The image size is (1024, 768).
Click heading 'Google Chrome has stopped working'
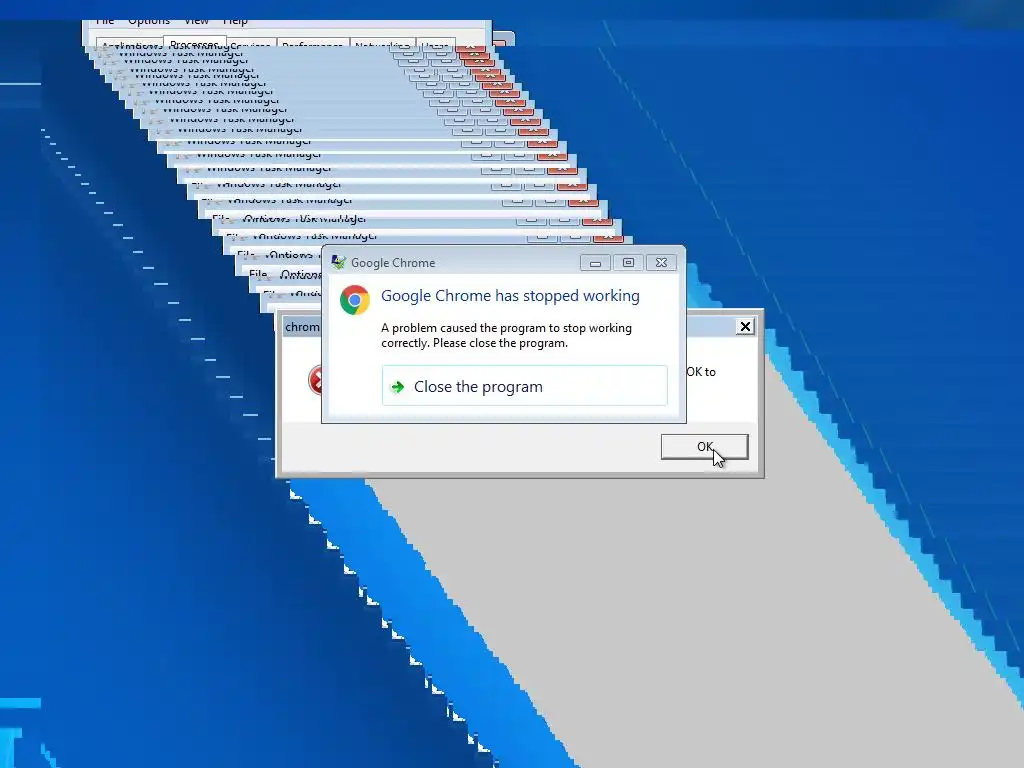[x=510, y=296]
